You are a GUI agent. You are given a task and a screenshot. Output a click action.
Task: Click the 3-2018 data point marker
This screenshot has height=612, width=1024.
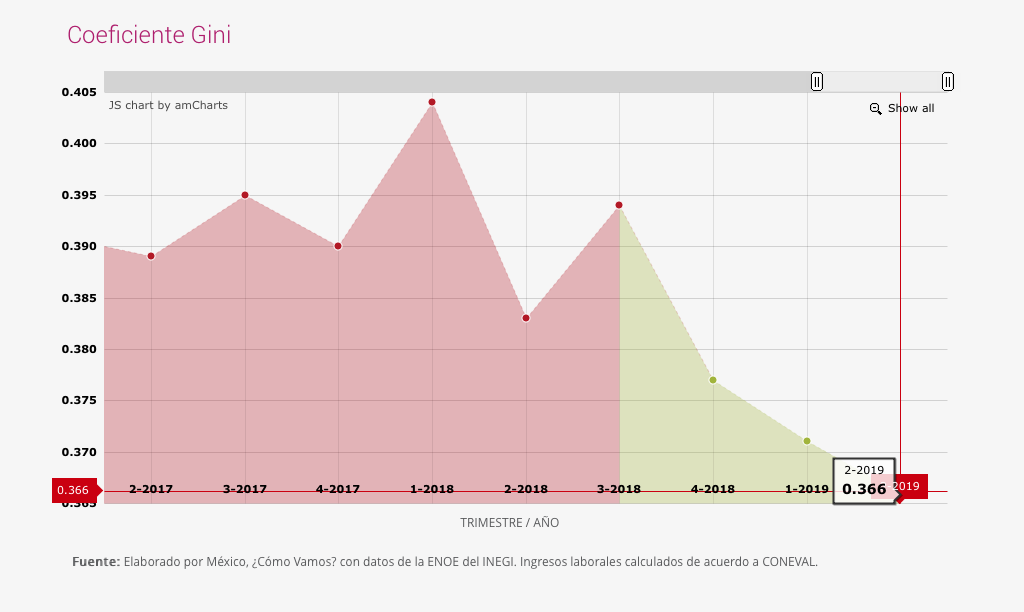click(619, 205)
